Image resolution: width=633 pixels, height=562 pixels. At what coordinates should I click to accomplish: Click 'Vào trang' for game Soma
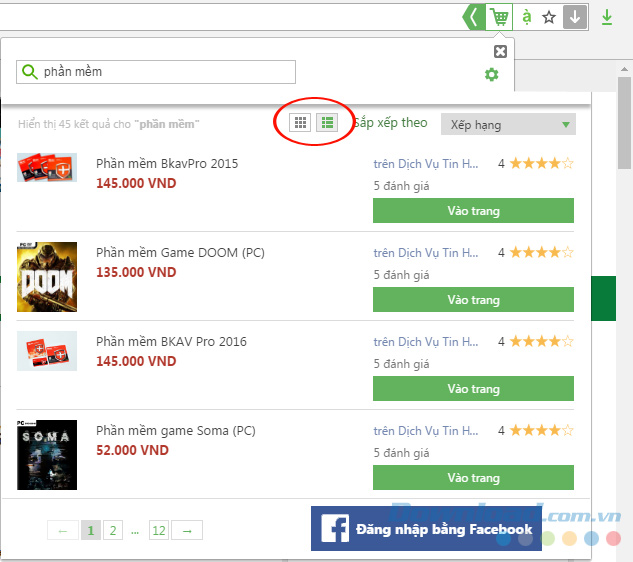pyautogui.click(x=473, y=478)
